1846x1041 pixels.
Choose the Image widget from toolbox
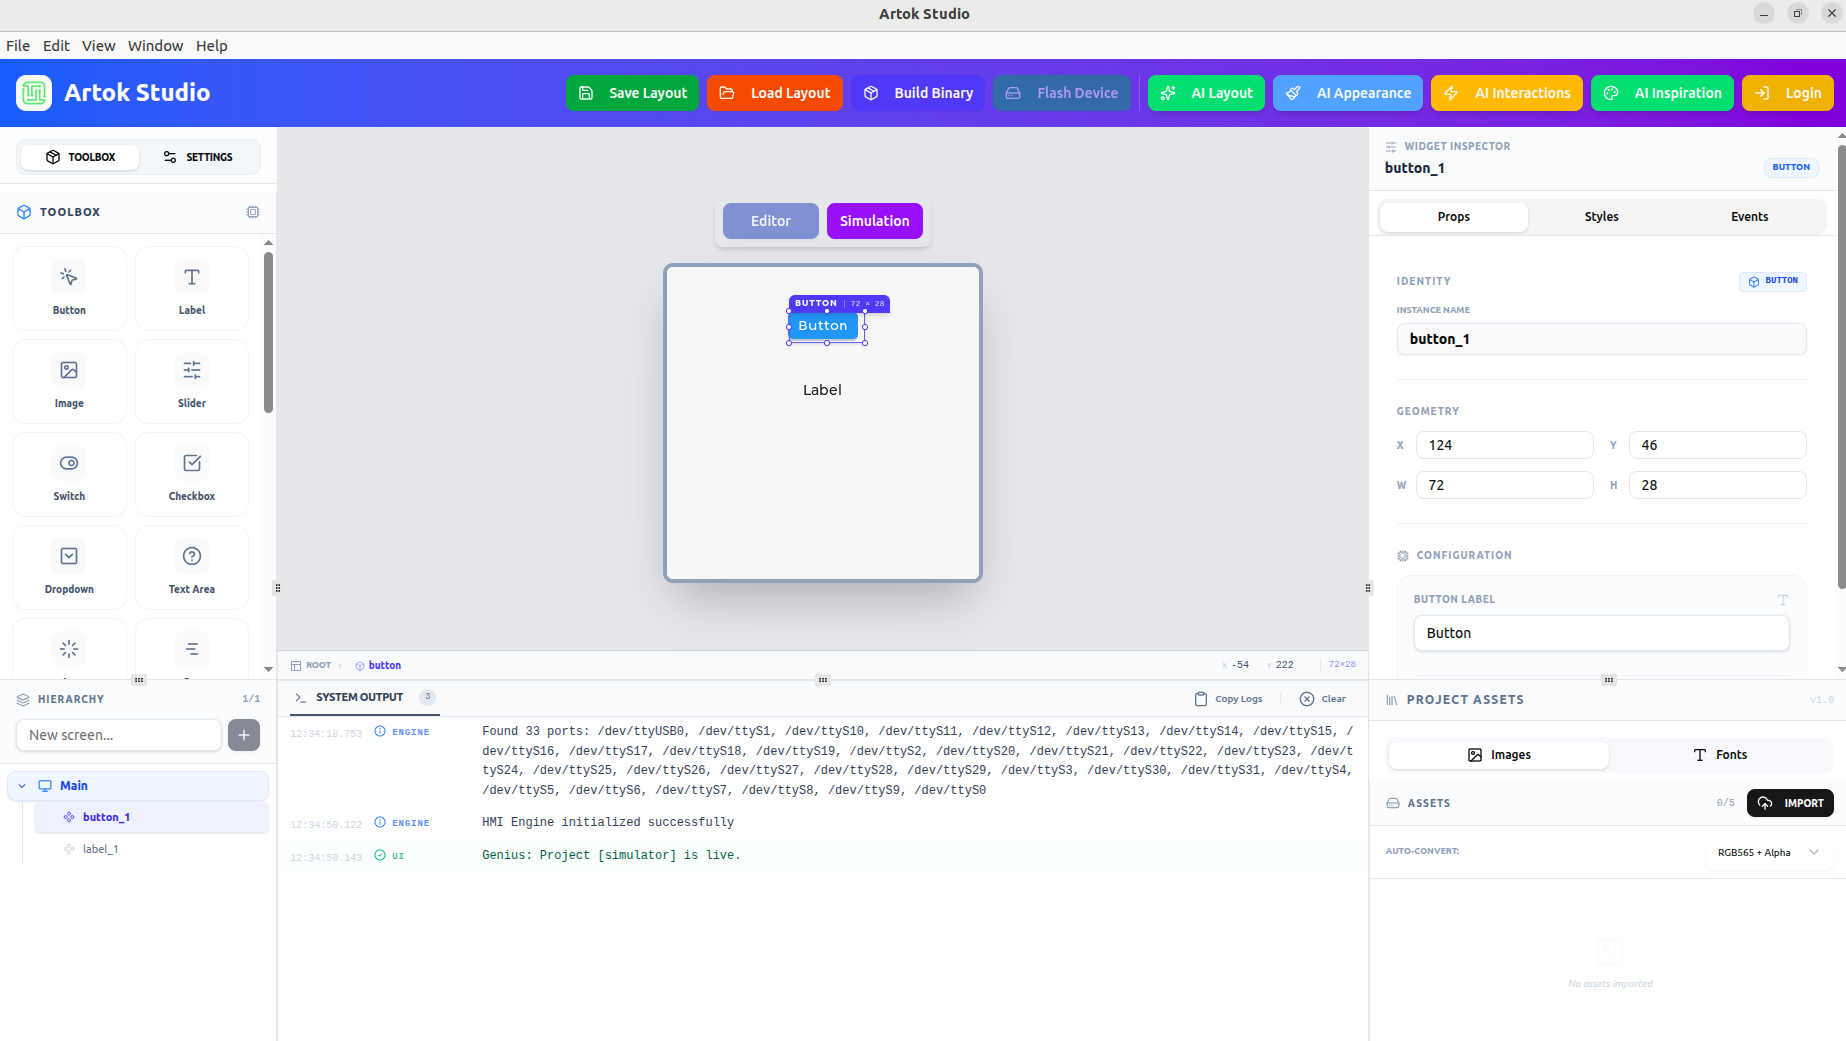coord(69,381)
